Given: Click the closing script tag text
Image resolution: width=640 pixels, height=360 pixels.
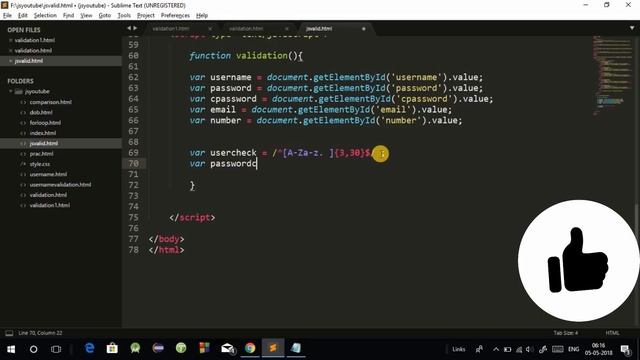Looking at the screenshot, I should pos(192,218).
